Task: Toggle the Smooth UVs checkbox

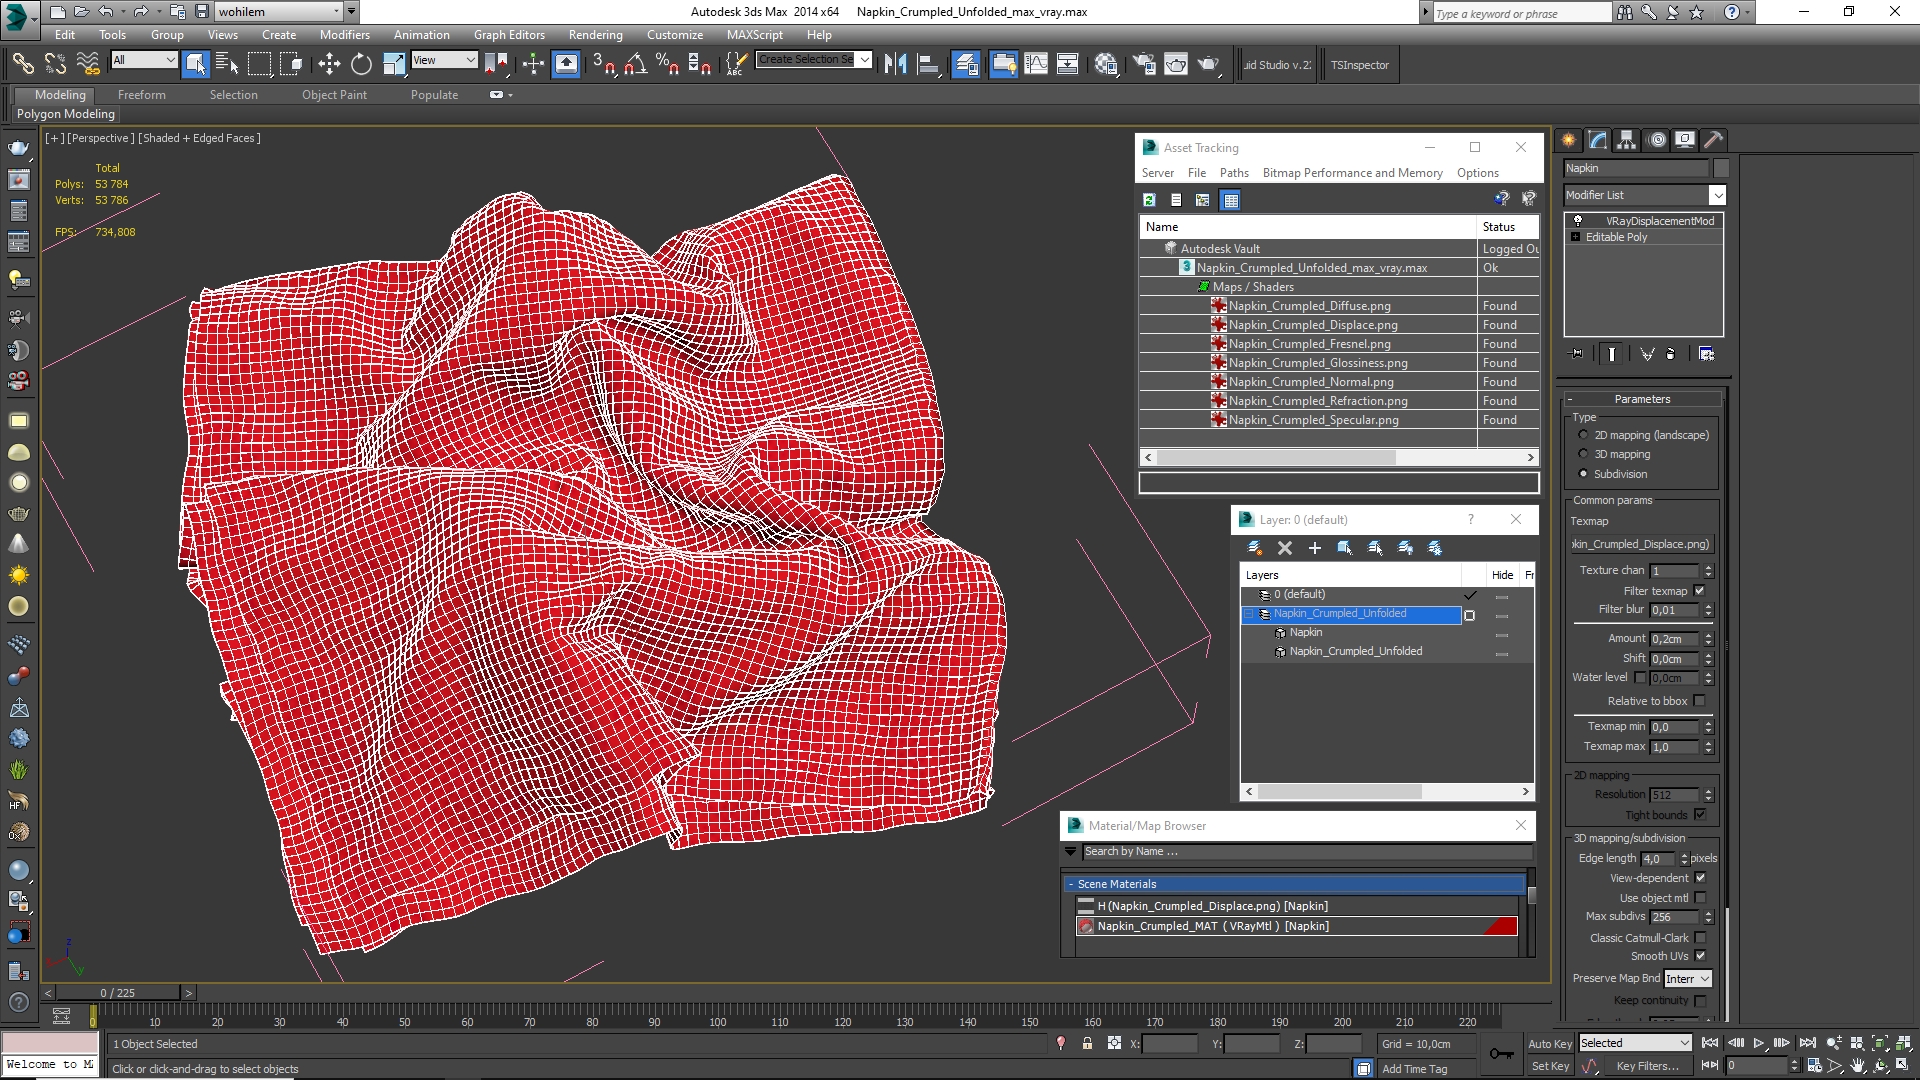Action: pyautogui.click(x=1700, y=956)
